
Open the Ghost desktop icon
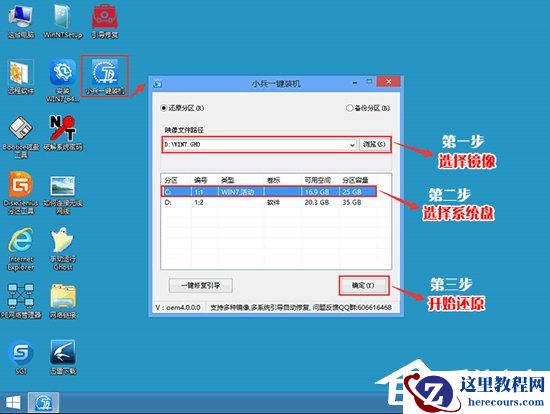point(63,249)
